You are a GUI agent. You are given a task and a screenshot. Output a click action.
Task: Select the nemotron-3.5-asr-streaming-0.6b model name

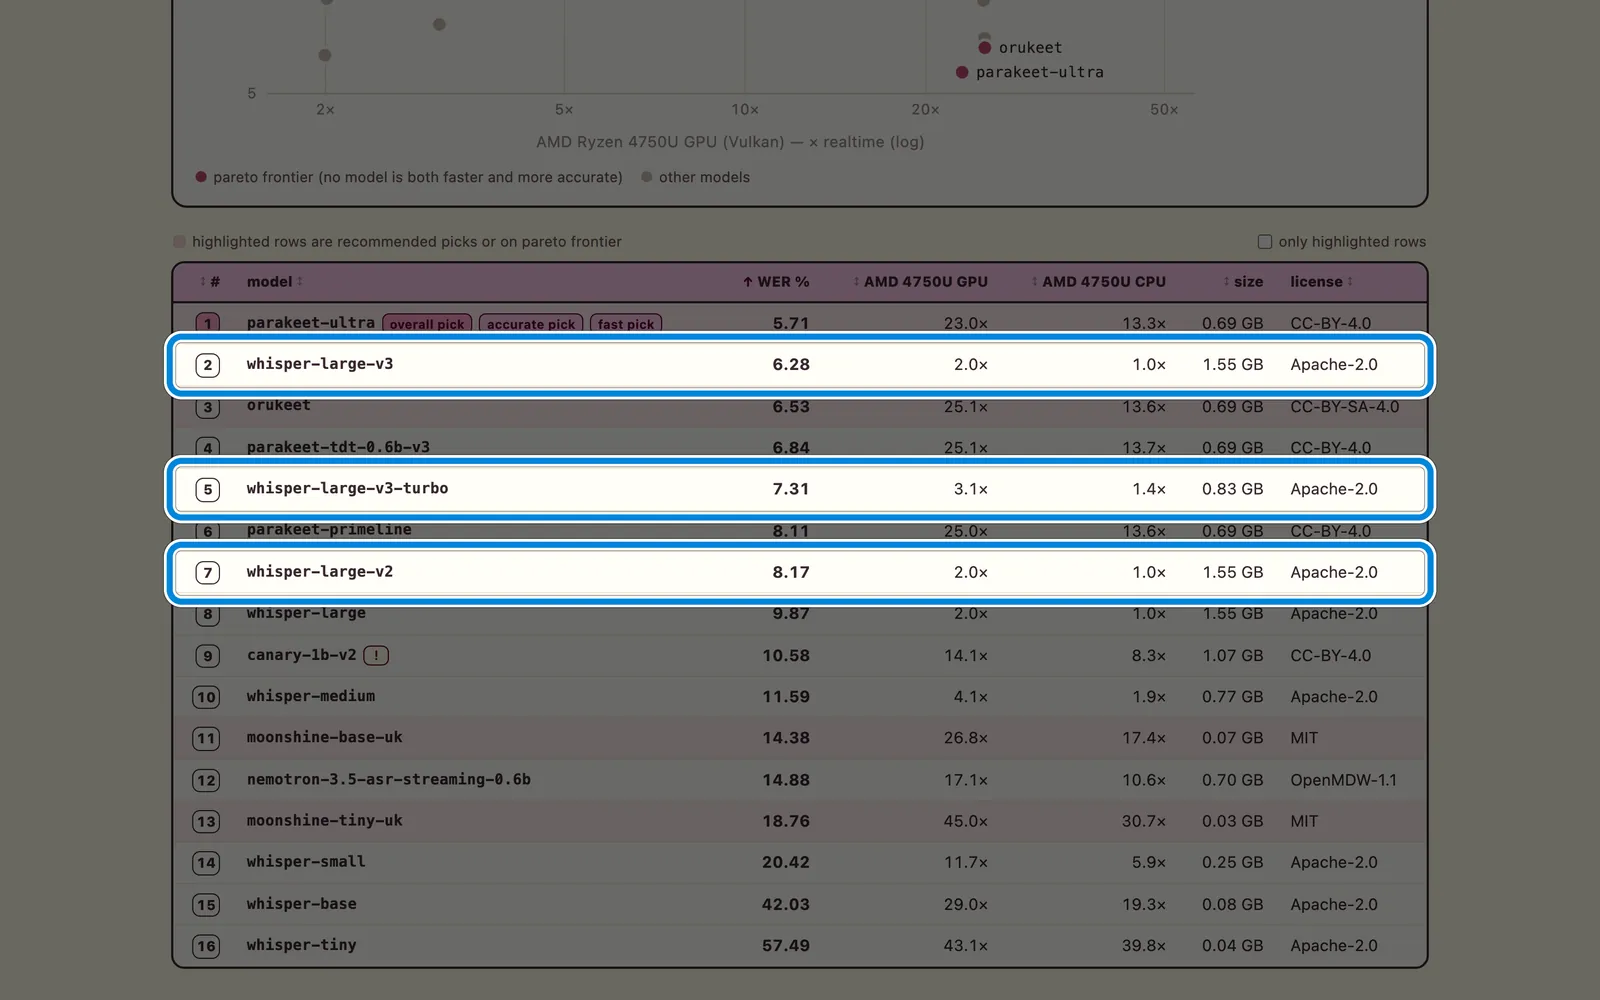point(389,779)
